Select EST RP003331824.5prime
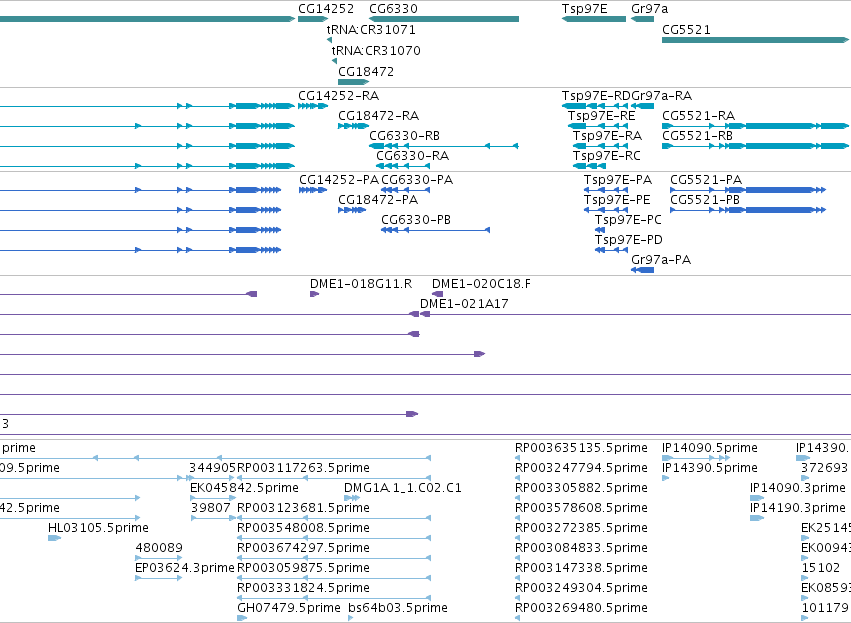 tap(303, 588)
